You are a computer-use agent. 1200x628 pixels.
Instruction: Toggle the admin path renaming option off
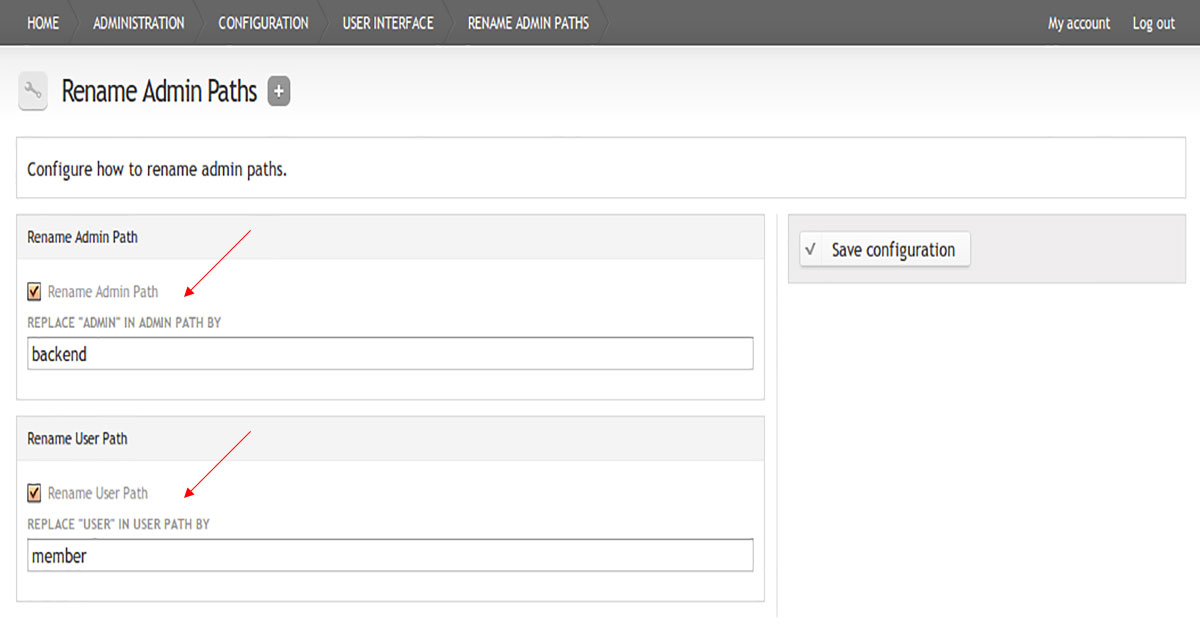(x=35, y=291)
